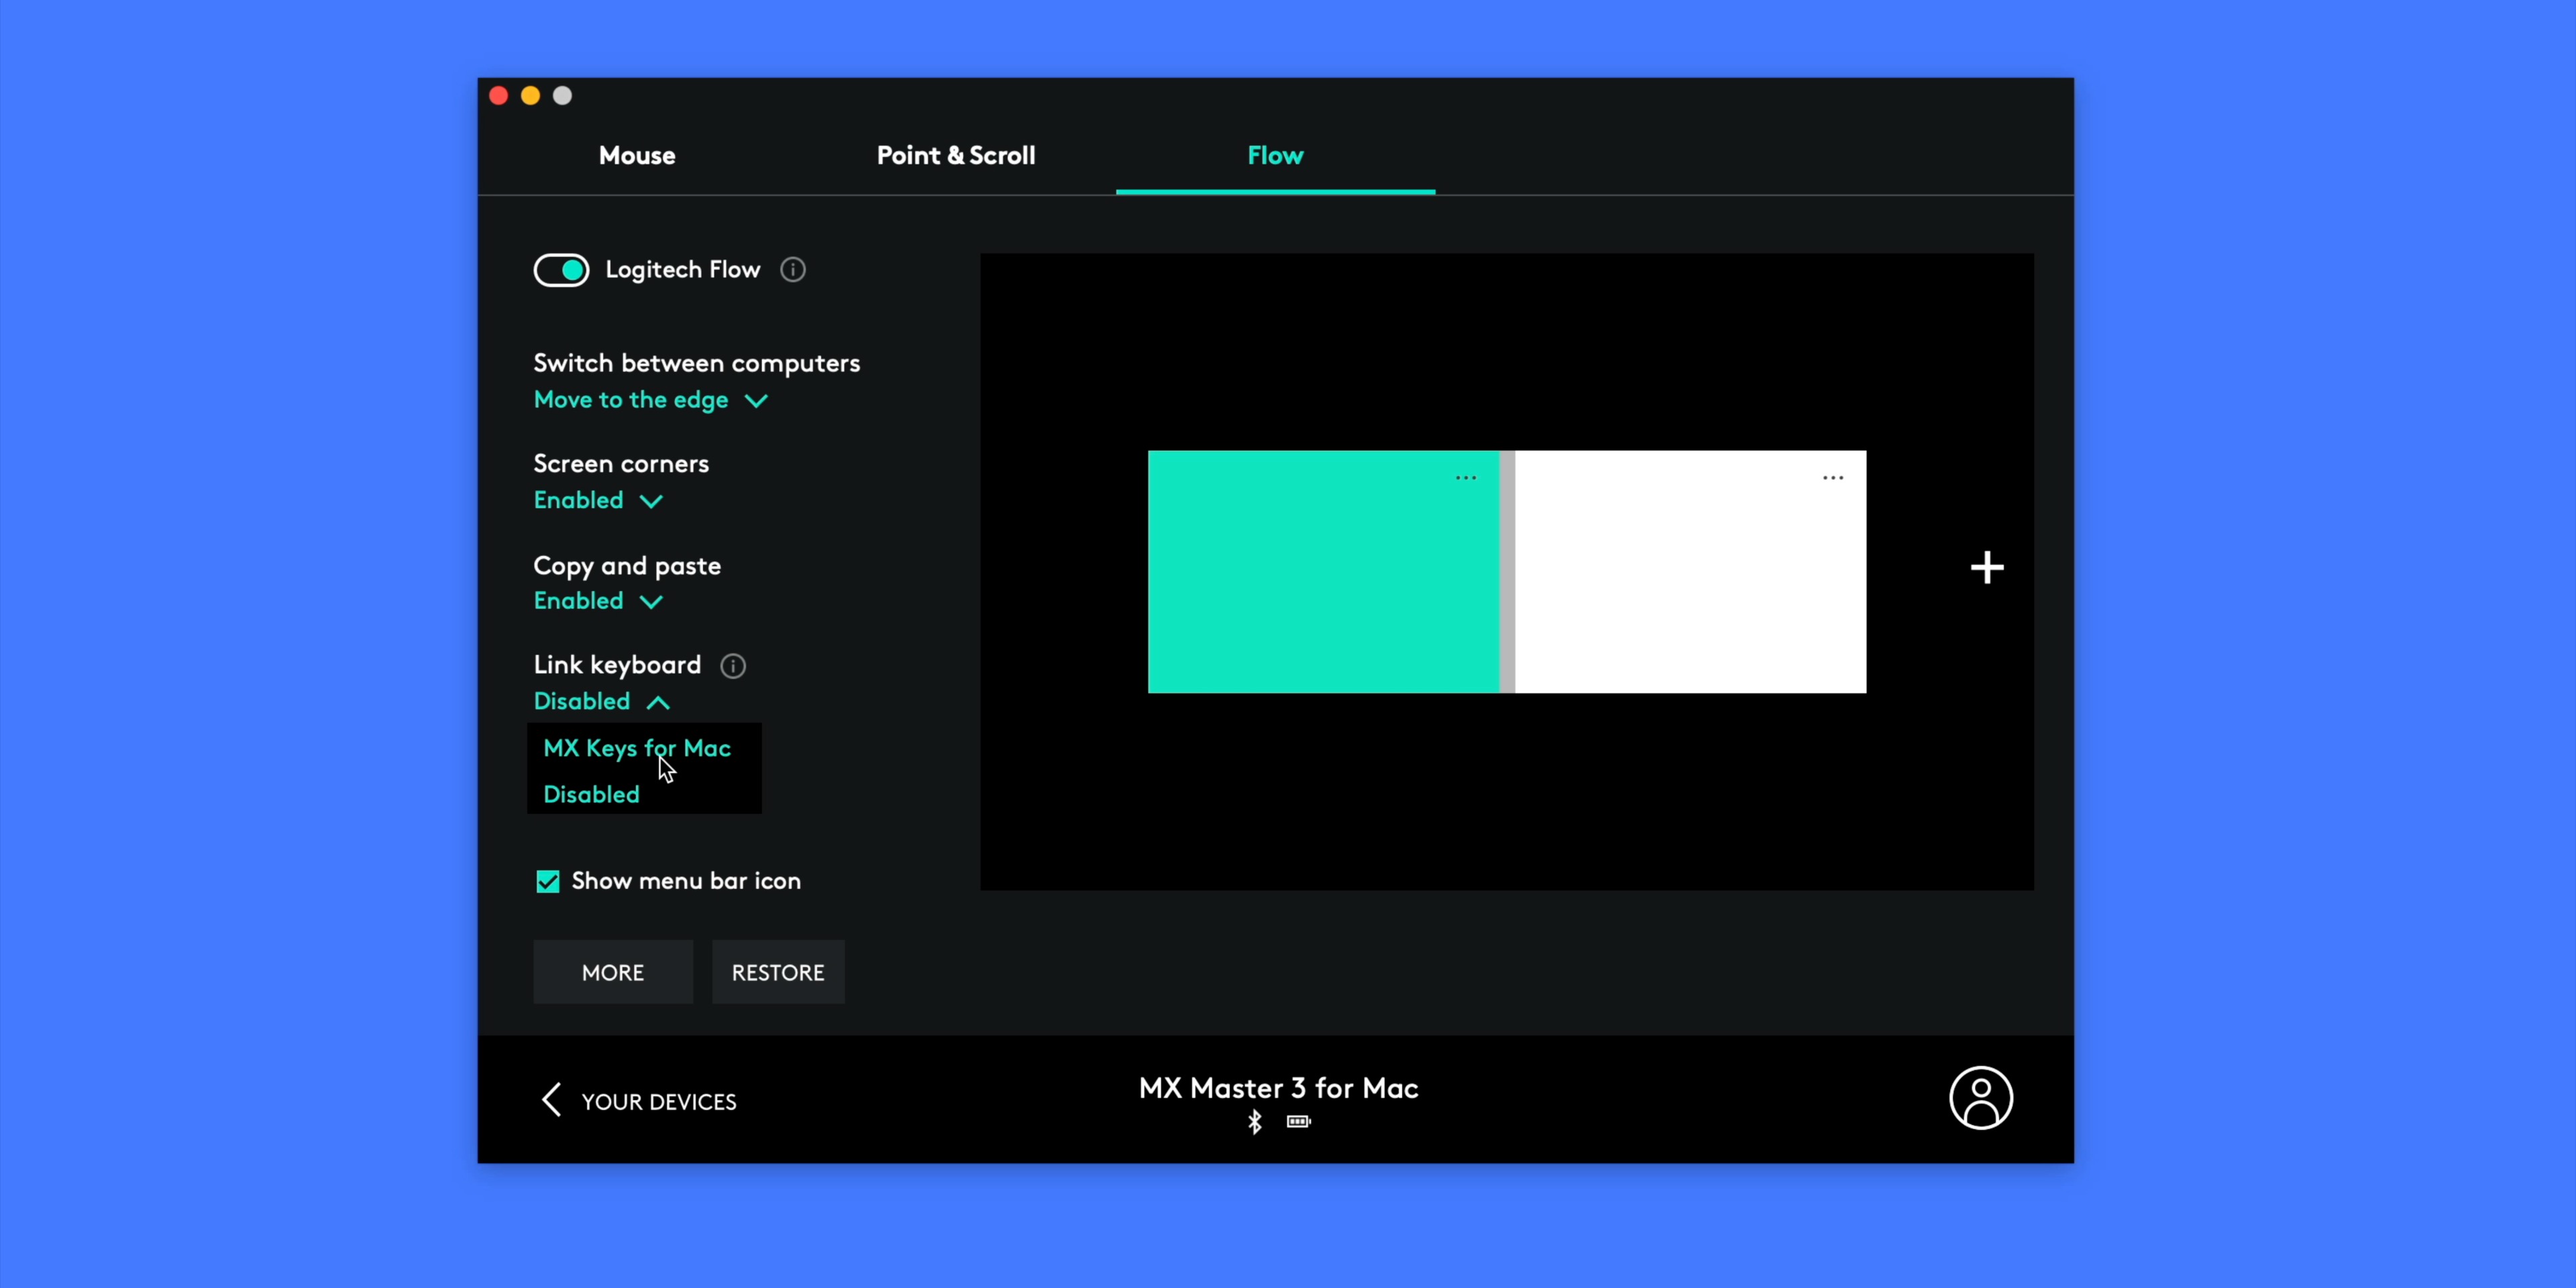
Task: Turn off the Logitech Flow toggle
Action: (x=561, y=270)
